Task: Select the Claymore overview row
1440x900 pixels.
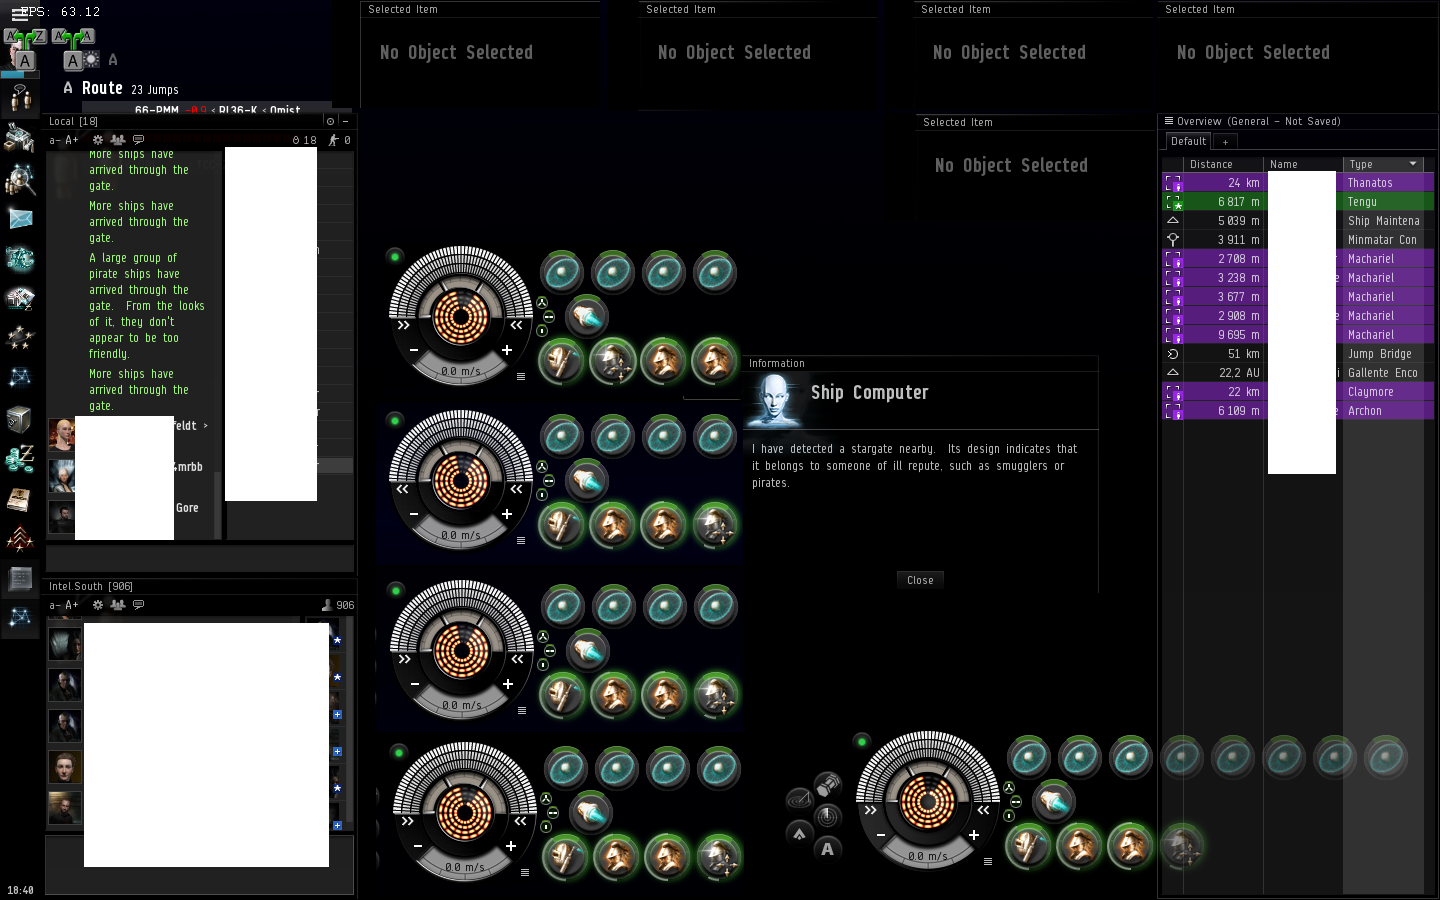Action: 1297,392
